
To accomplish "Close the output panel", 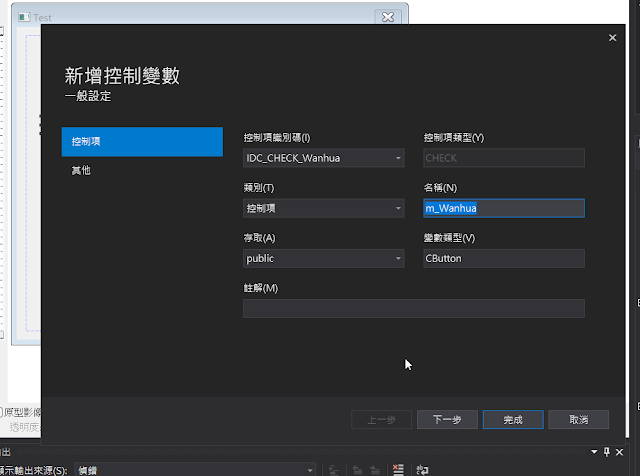I will pos(619,452).
